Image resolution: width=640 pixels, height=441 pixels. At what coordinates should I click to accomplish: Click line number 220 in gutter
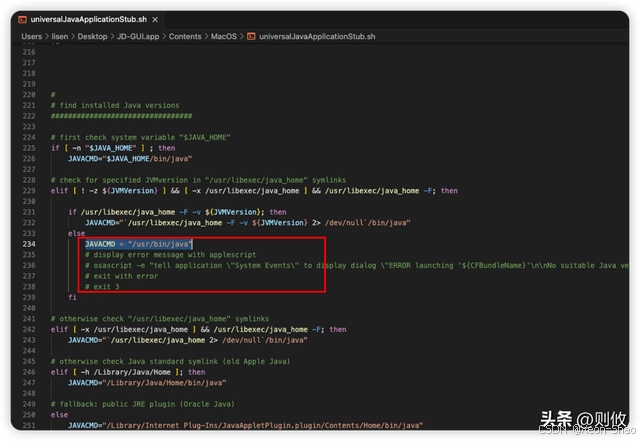[x=29, y=94]
